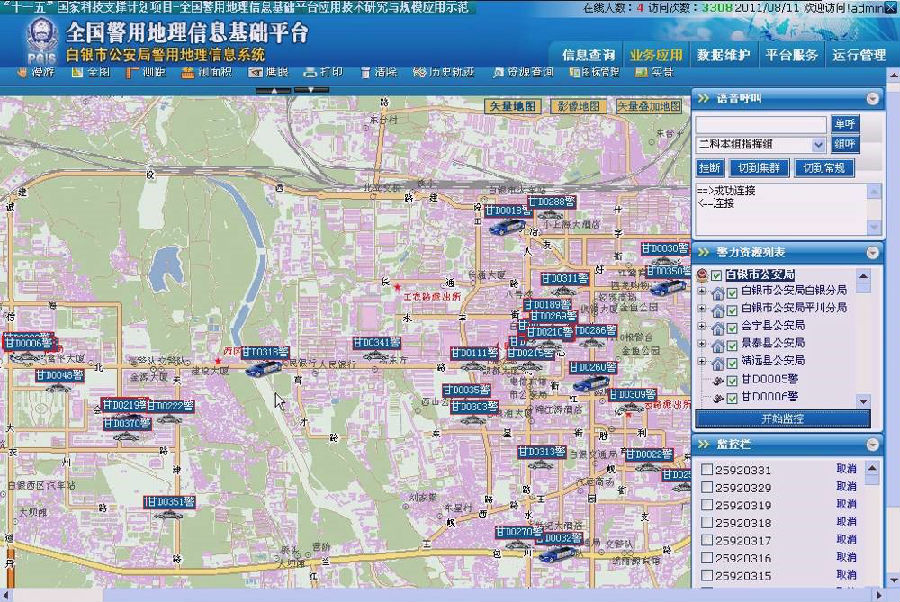Uncheck the 甘D0005警 vehicle checkbox

(x=732, y=380)
